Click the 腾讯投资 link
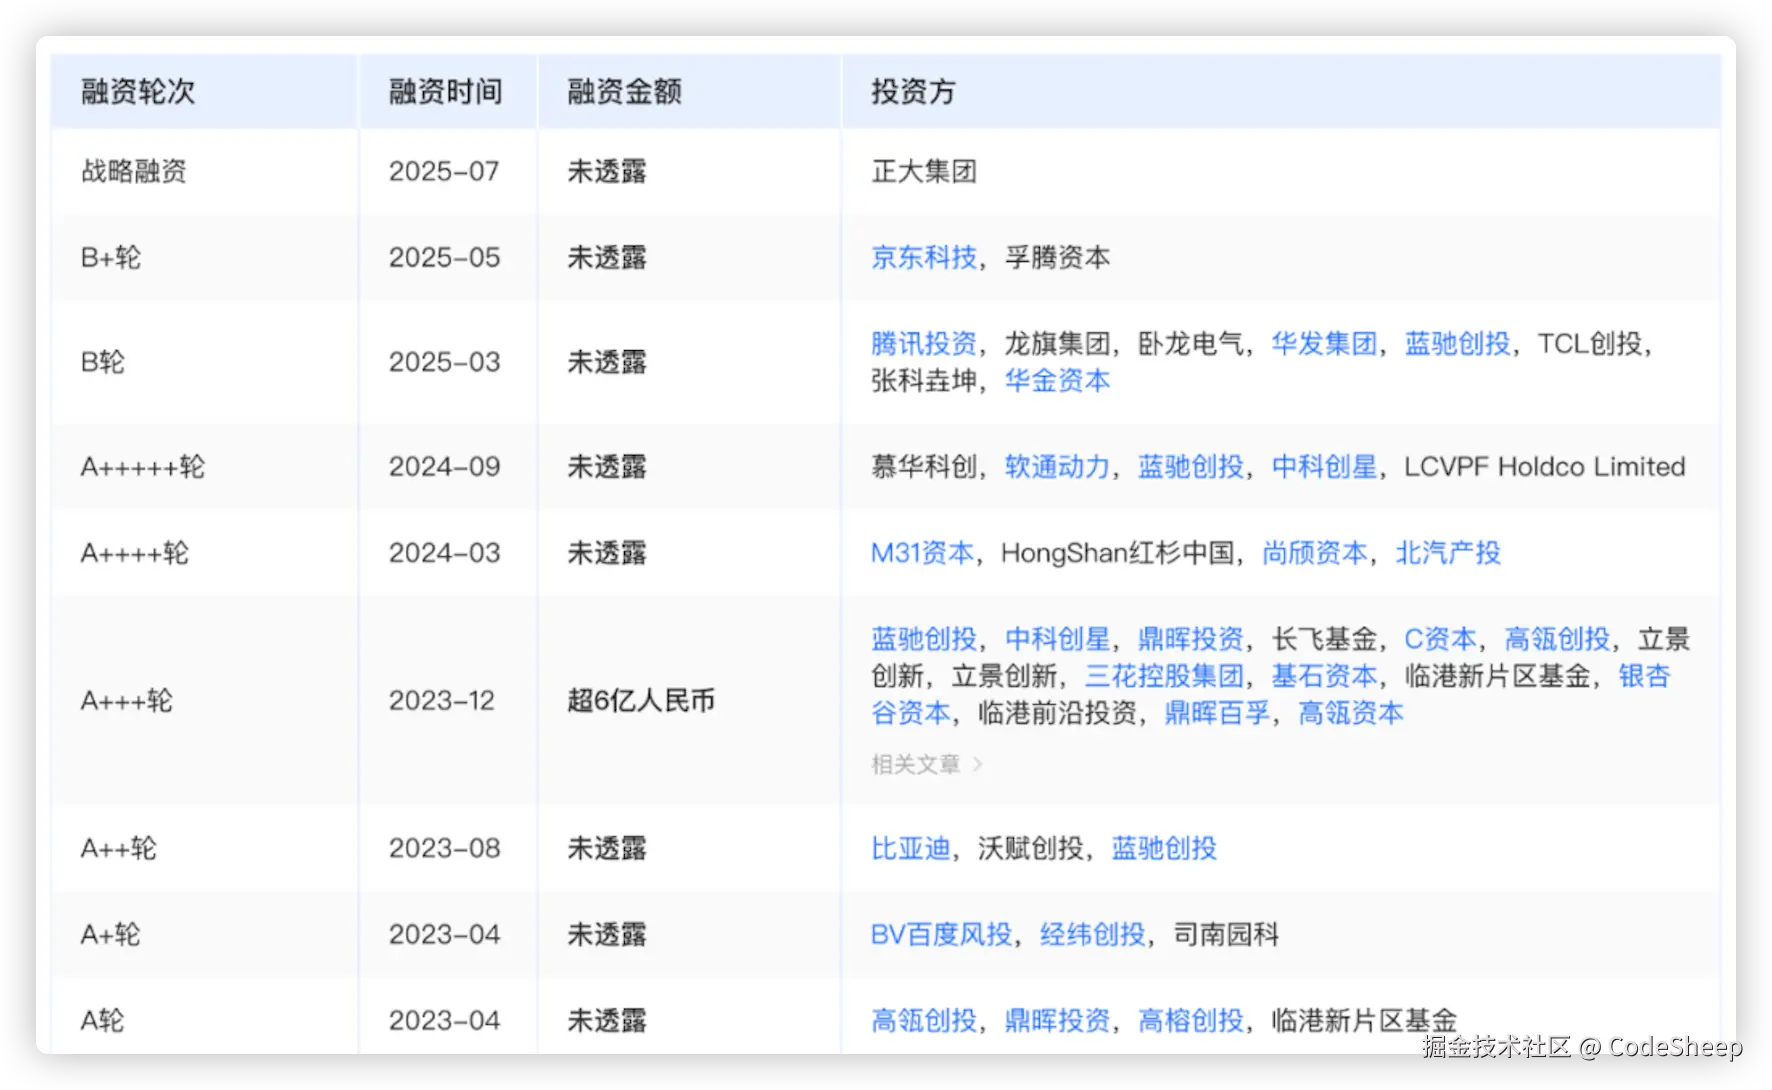This screenshot has width=1772, height=1090. pos(924,344)
